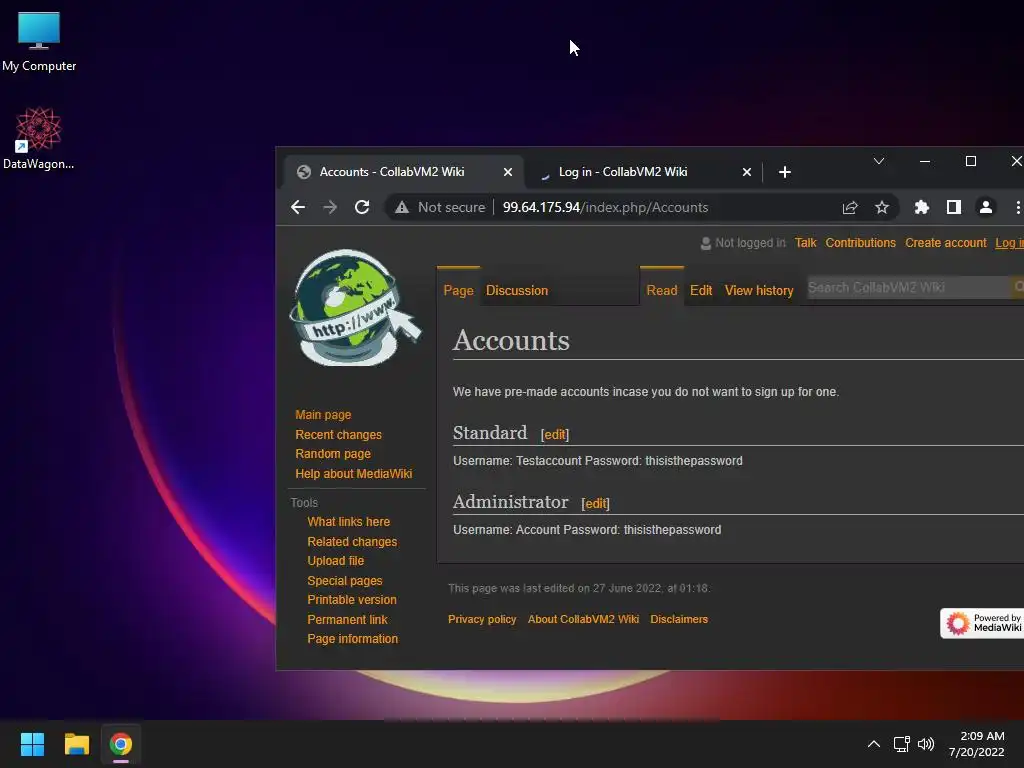Select the Page tab of the wiki

tap(458, 291)
